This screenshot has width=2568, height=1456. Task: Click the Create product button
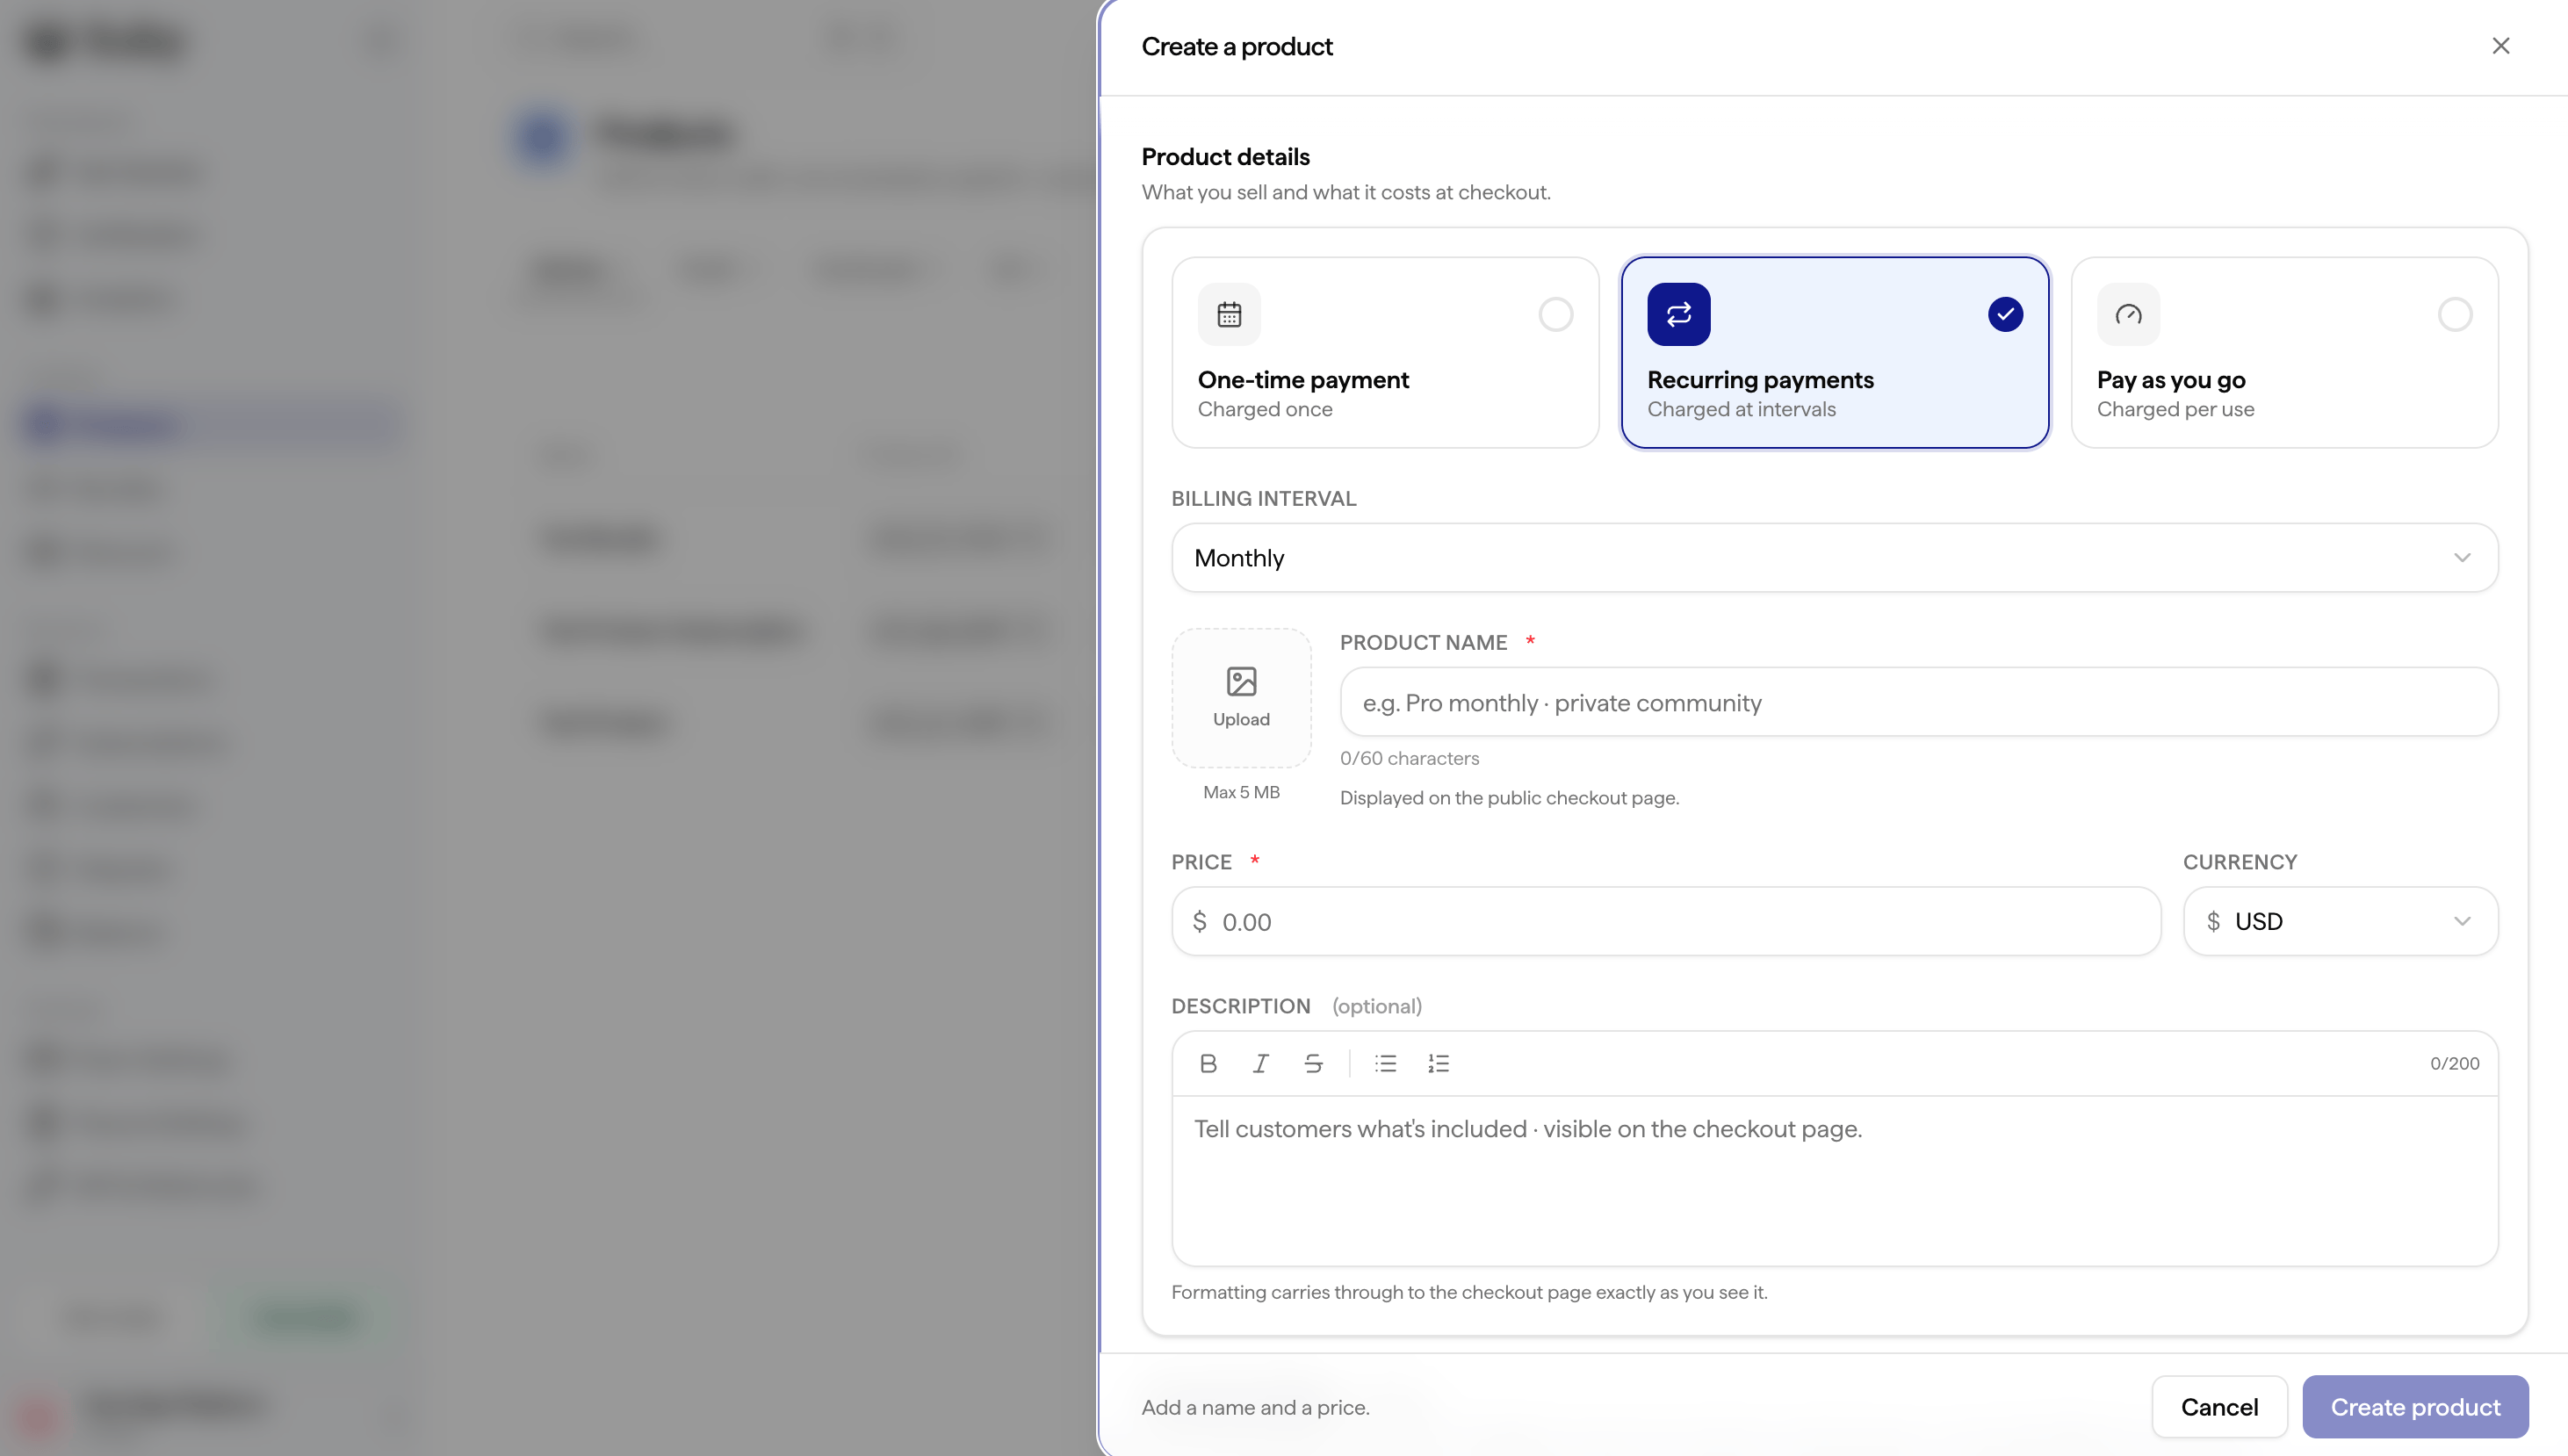pos(2415,1407)
